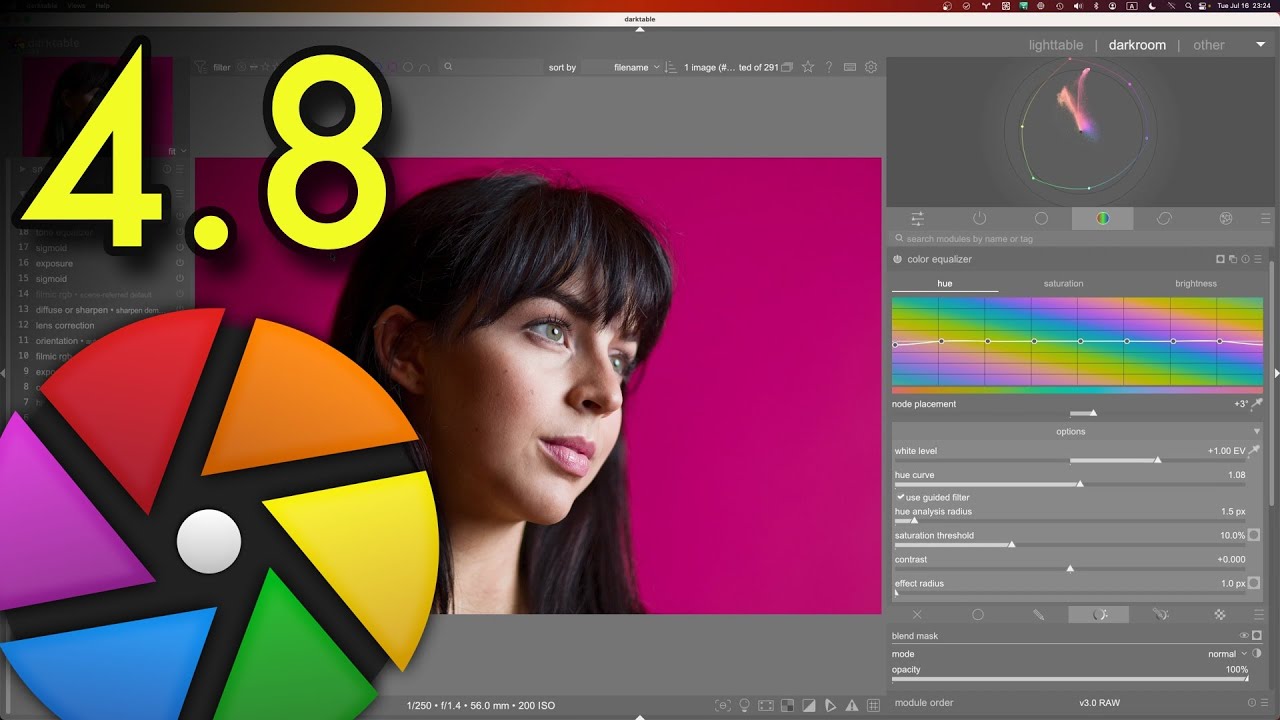Turn off blending with X icon
This screenshot has height=720, width=1280.
tap(917, 615)
